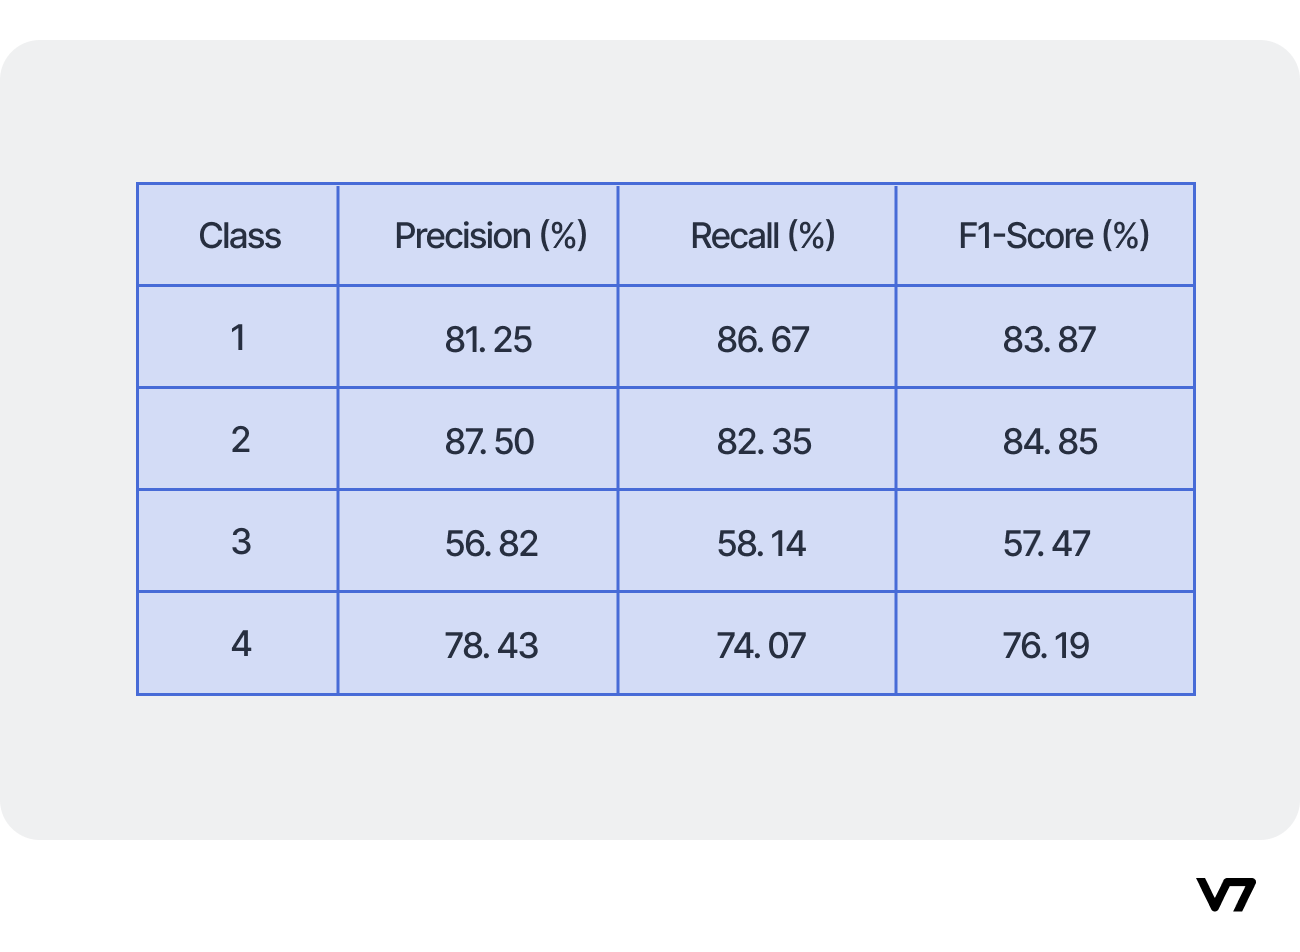Select the Class 1 row label
This screenshot has width=1300, height=952.
click(x=238, y=338)
